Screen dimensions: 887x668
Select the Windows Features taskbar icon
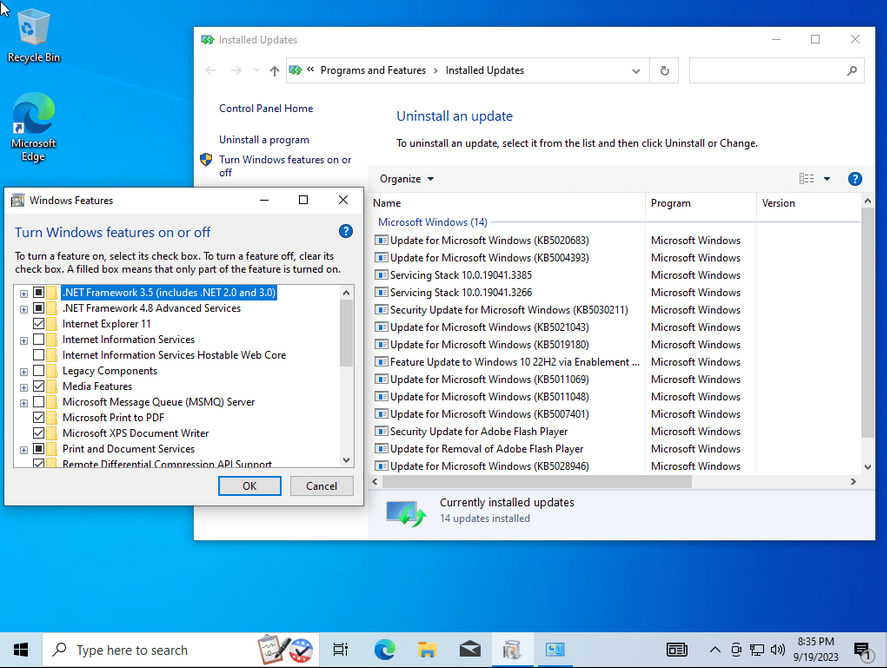tap(512, 650)
